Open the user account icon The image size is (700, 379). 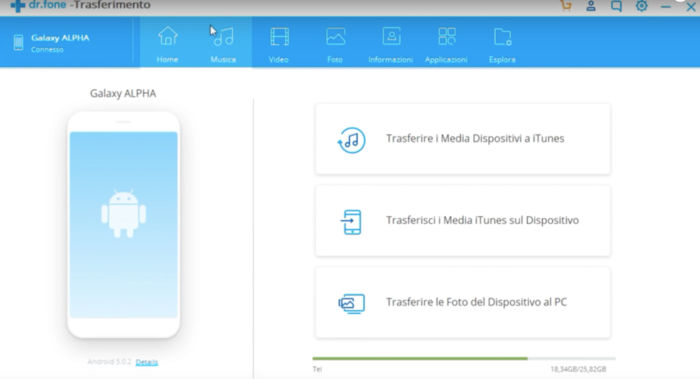click(x=591, y=6)
